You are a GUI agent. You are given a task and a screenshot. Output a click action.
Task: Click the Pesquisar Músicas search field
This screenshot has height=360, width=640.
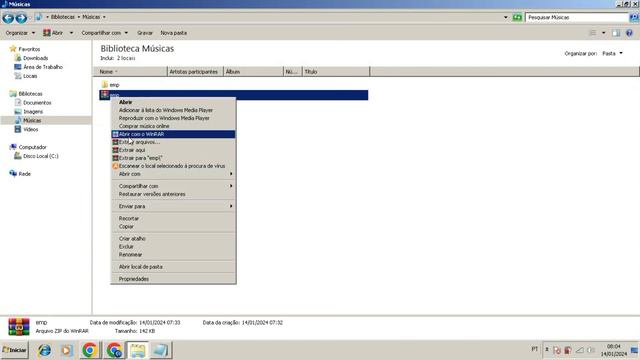pyautogui.click(x=577, y=17)
